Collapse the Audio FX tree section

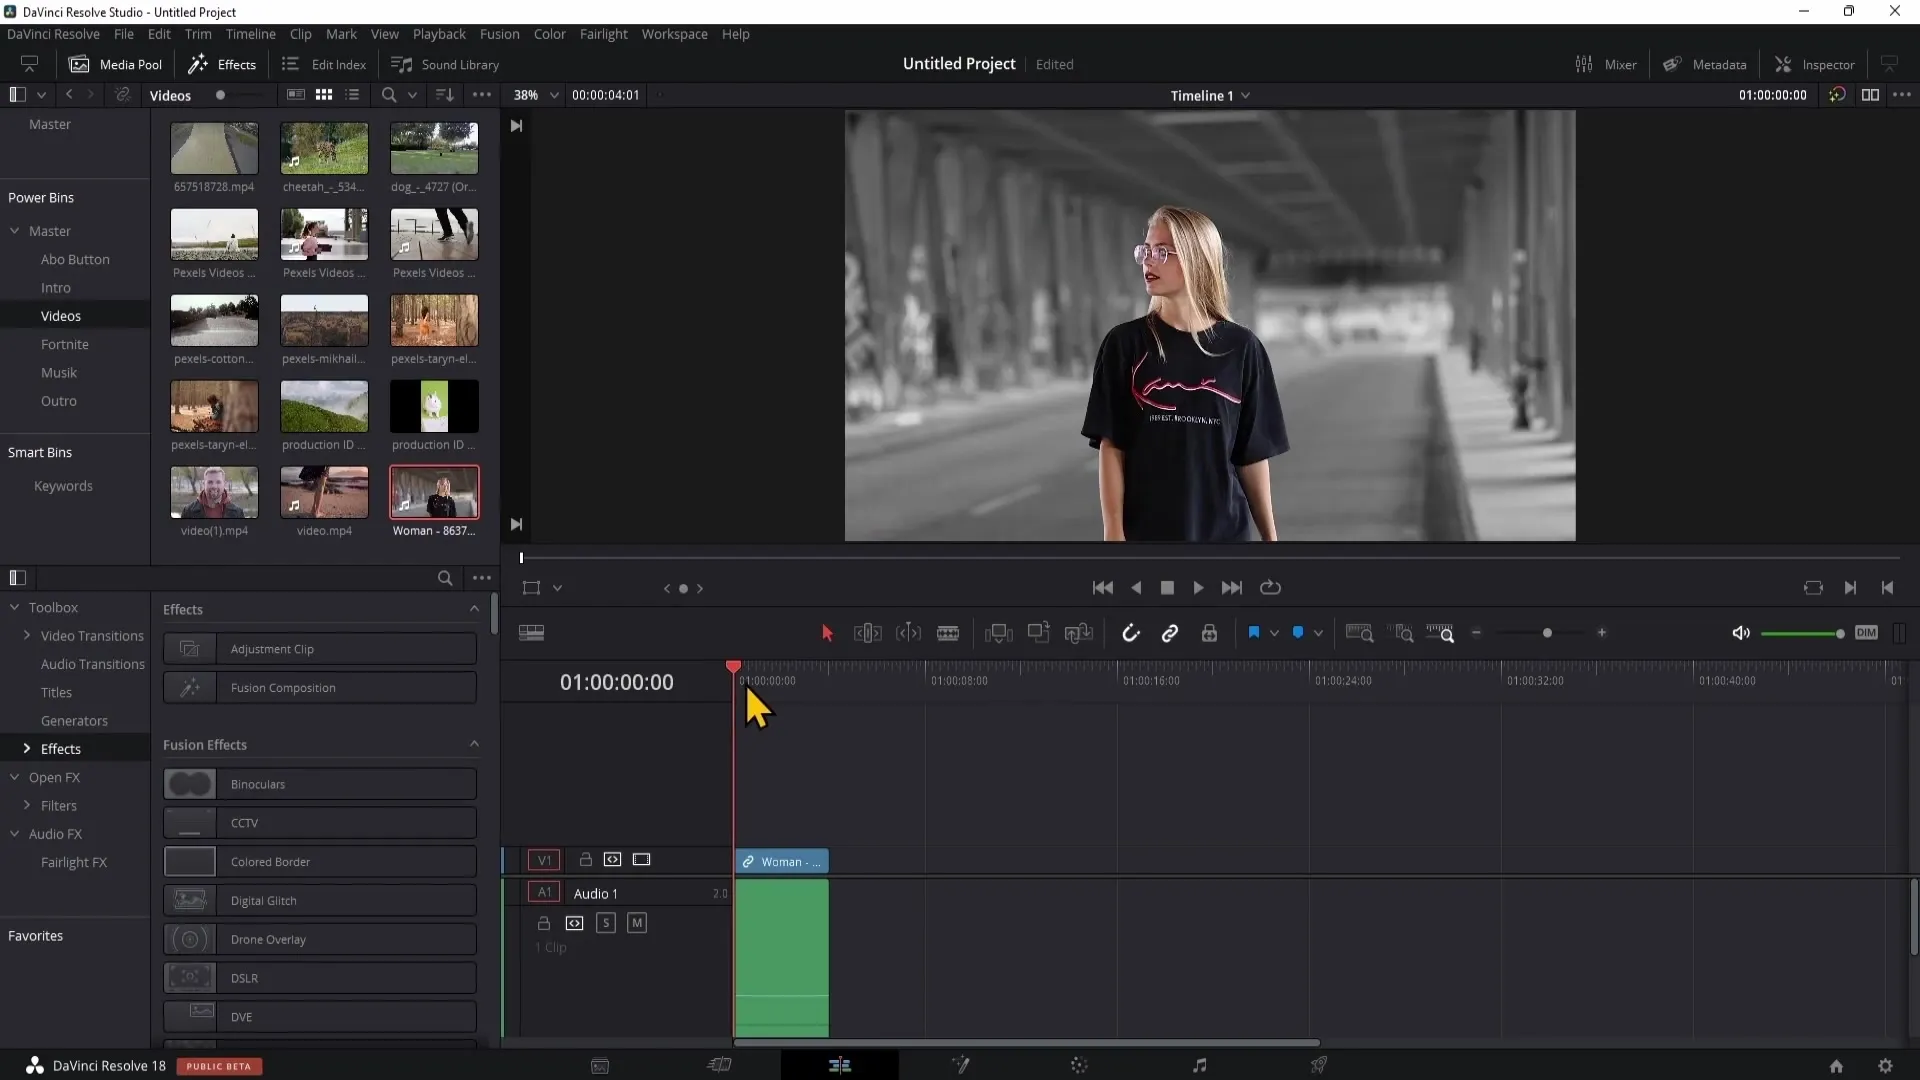pyautogui.click(x=14, y=833)
